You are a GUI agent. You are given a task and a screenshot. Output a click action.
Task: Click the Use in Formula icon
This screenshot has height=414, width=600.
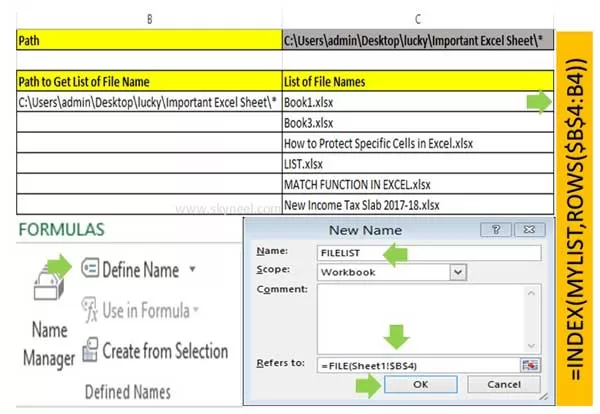(90, 310)
